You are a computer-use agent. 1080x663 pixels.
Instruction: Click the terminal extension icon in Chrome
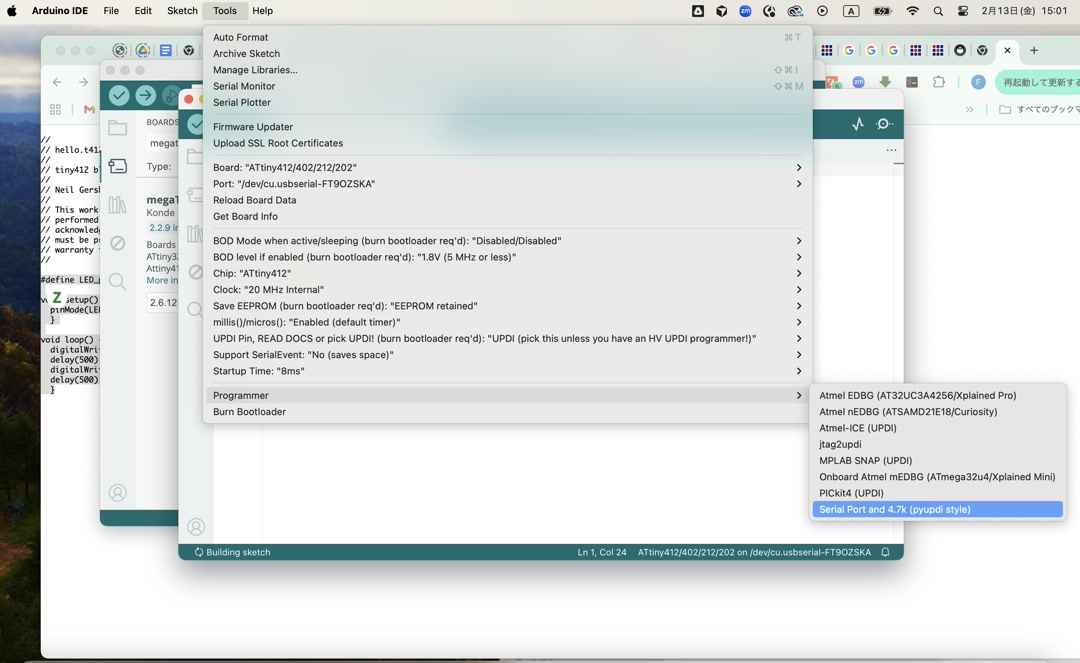[x=912, y=82]
